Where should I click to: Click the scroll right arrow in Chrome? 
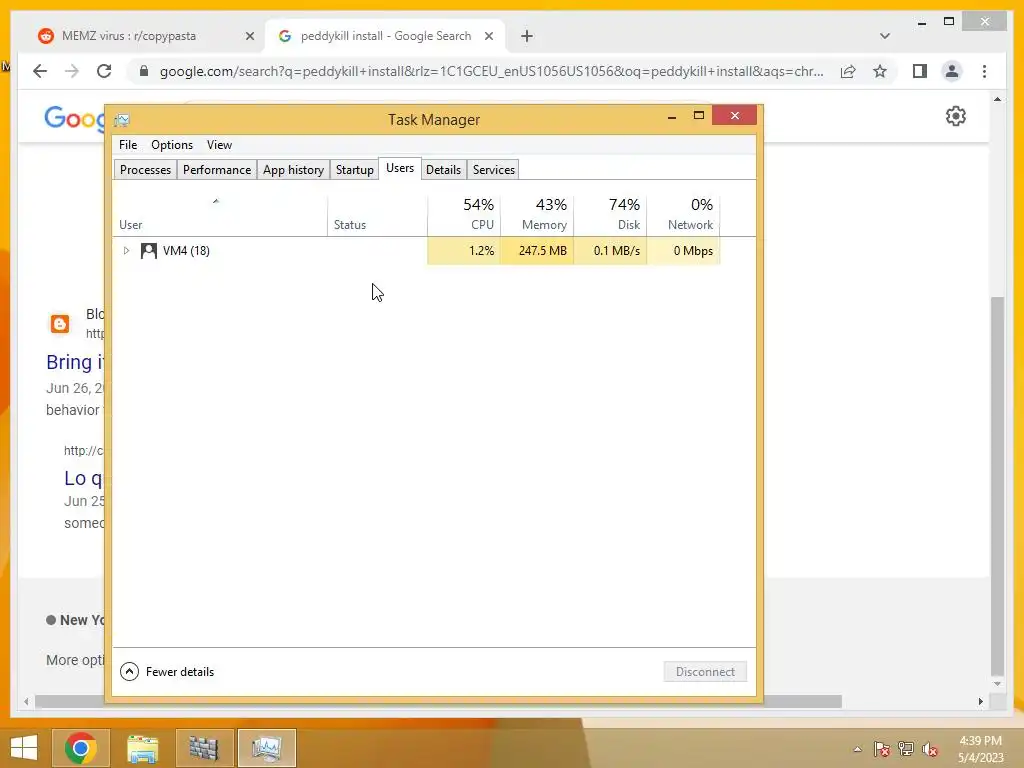980,701
